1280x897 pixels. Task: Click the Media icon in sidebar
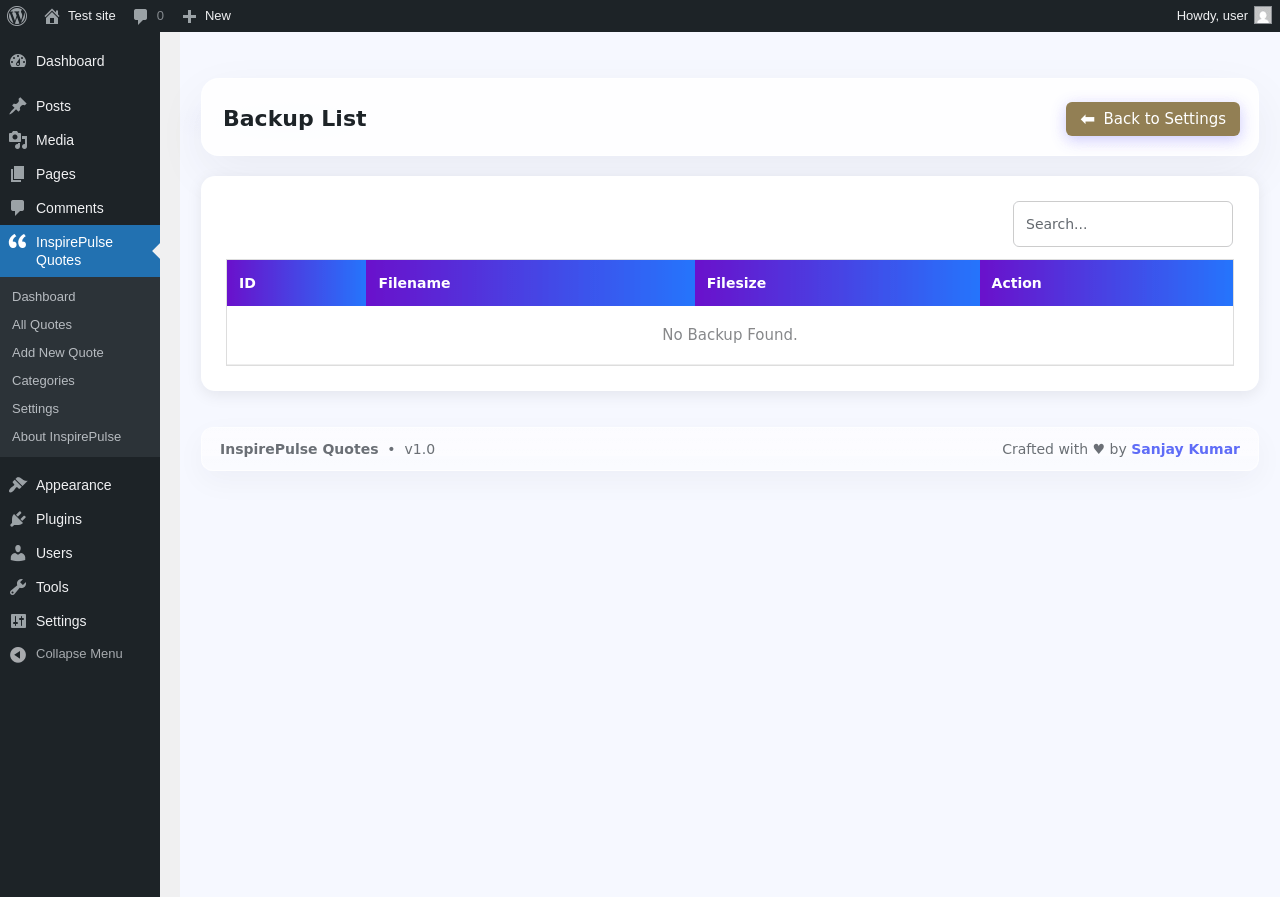click(18, 140)
